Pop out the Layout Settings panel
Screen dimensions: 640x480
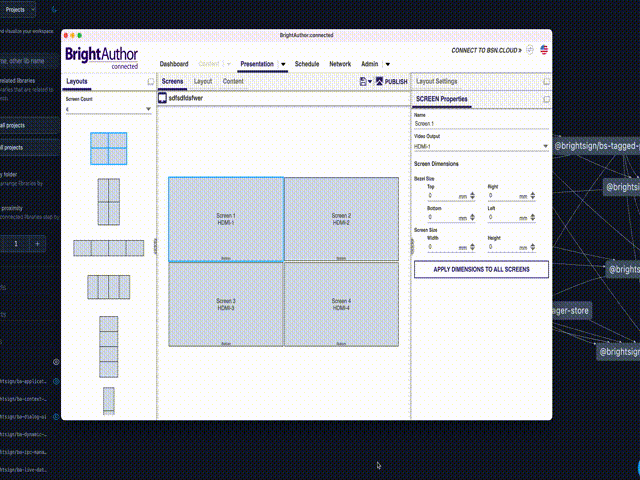pyautogui.click(x=546, y=82)
